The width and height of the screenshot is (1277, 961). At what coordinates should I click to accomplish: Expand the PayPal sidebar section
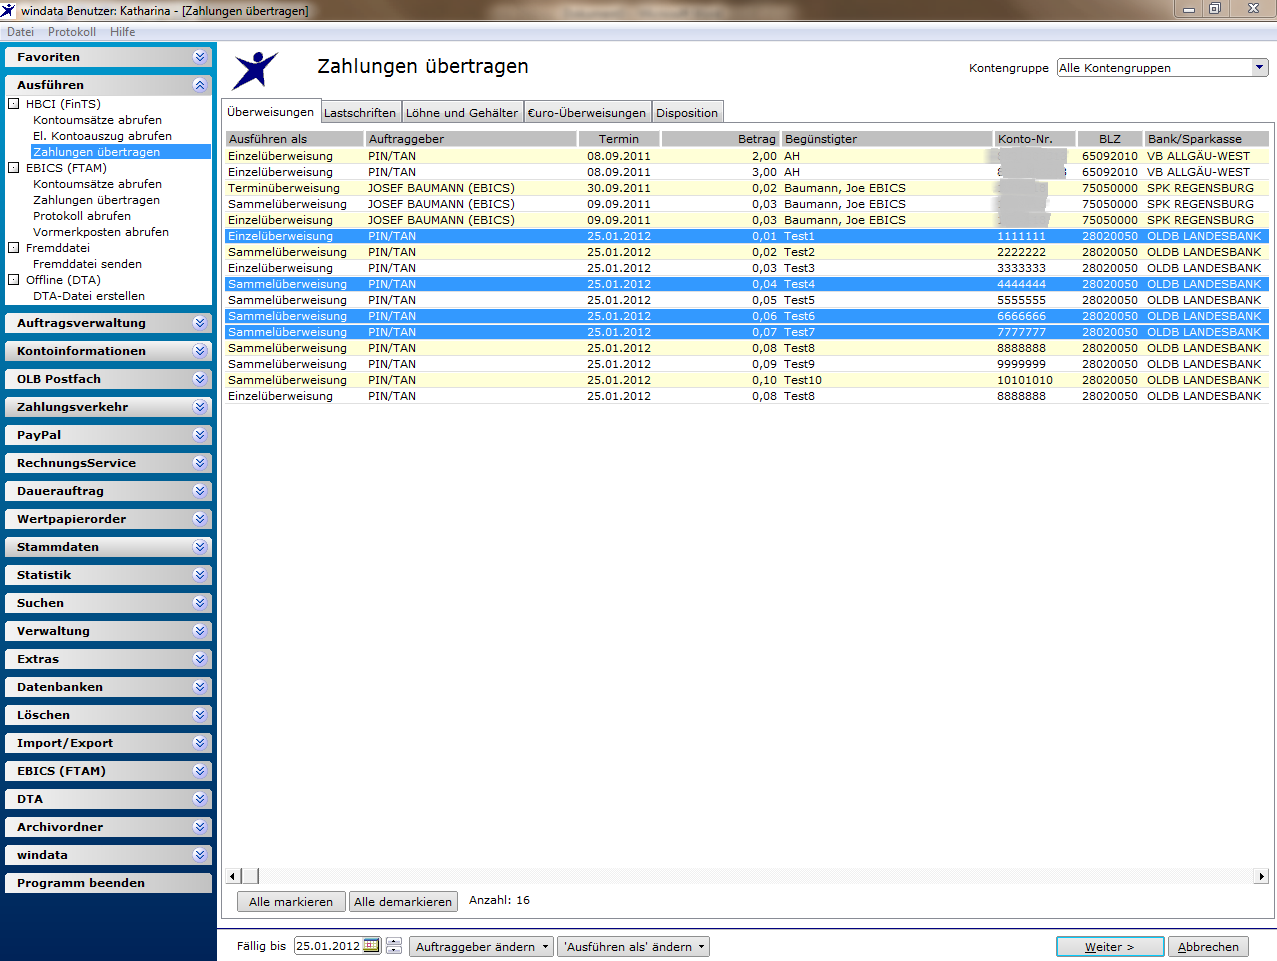click(x=108, y=435)
